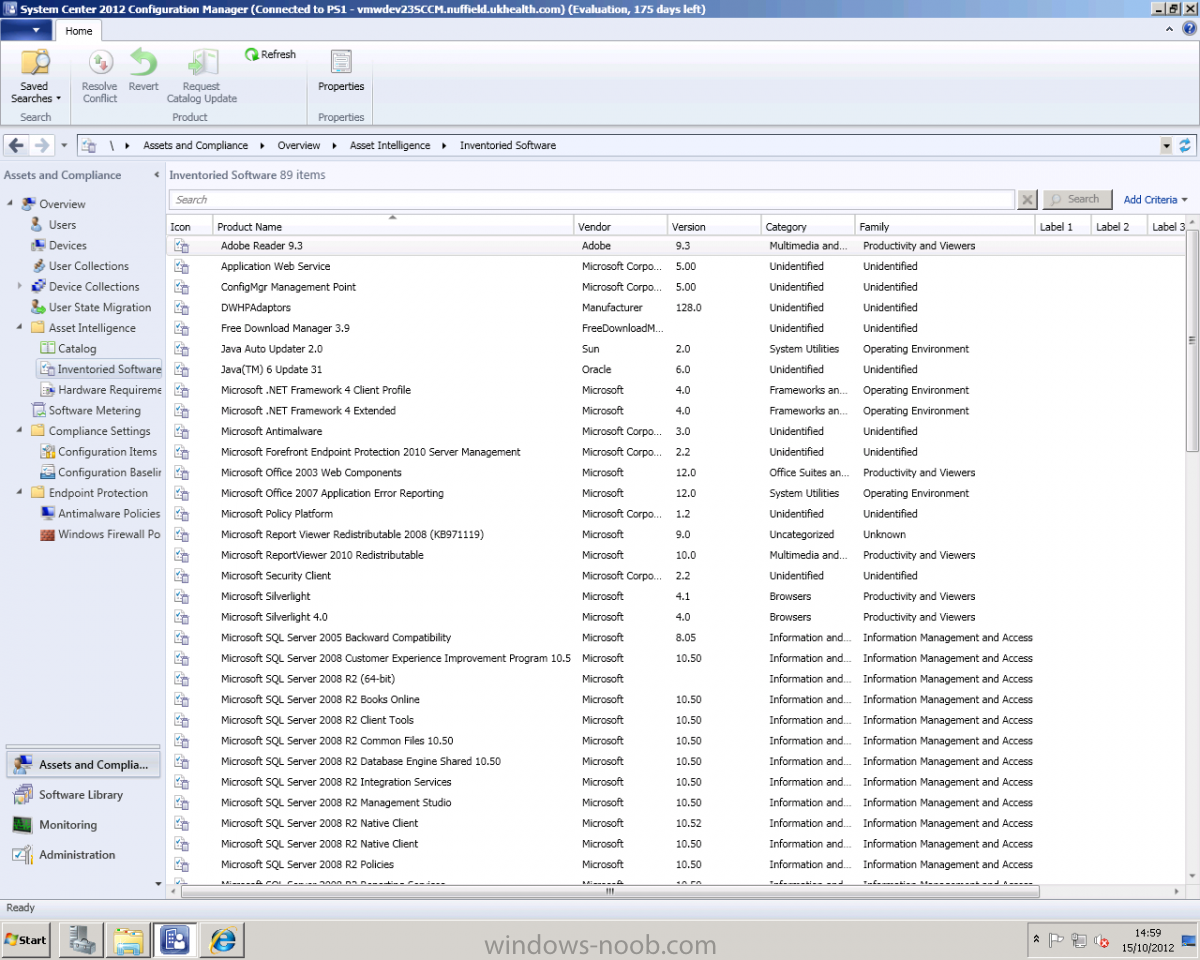Open the Properties ribbon button
Viewport: 1200px width, 960px height.
coord(341,70)
